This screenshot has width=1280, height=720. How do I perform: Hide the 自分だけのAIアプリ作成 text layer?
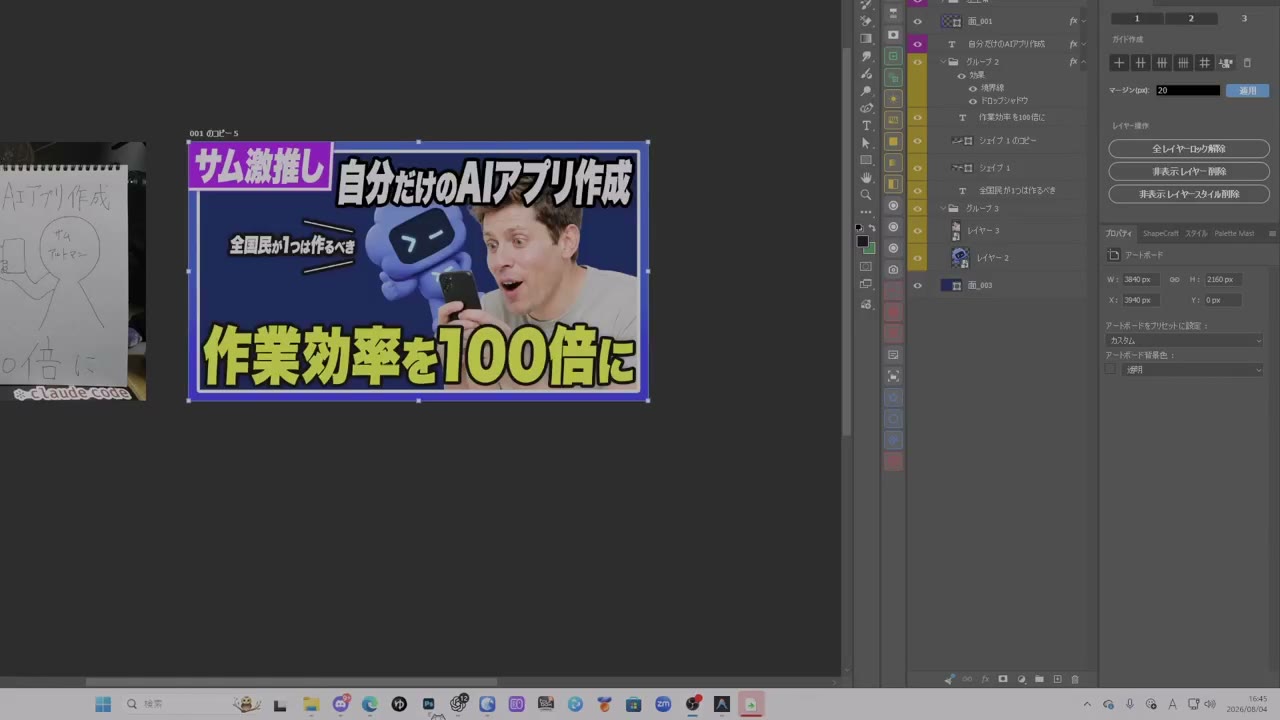pyautogui.click(x=917, y=44)
